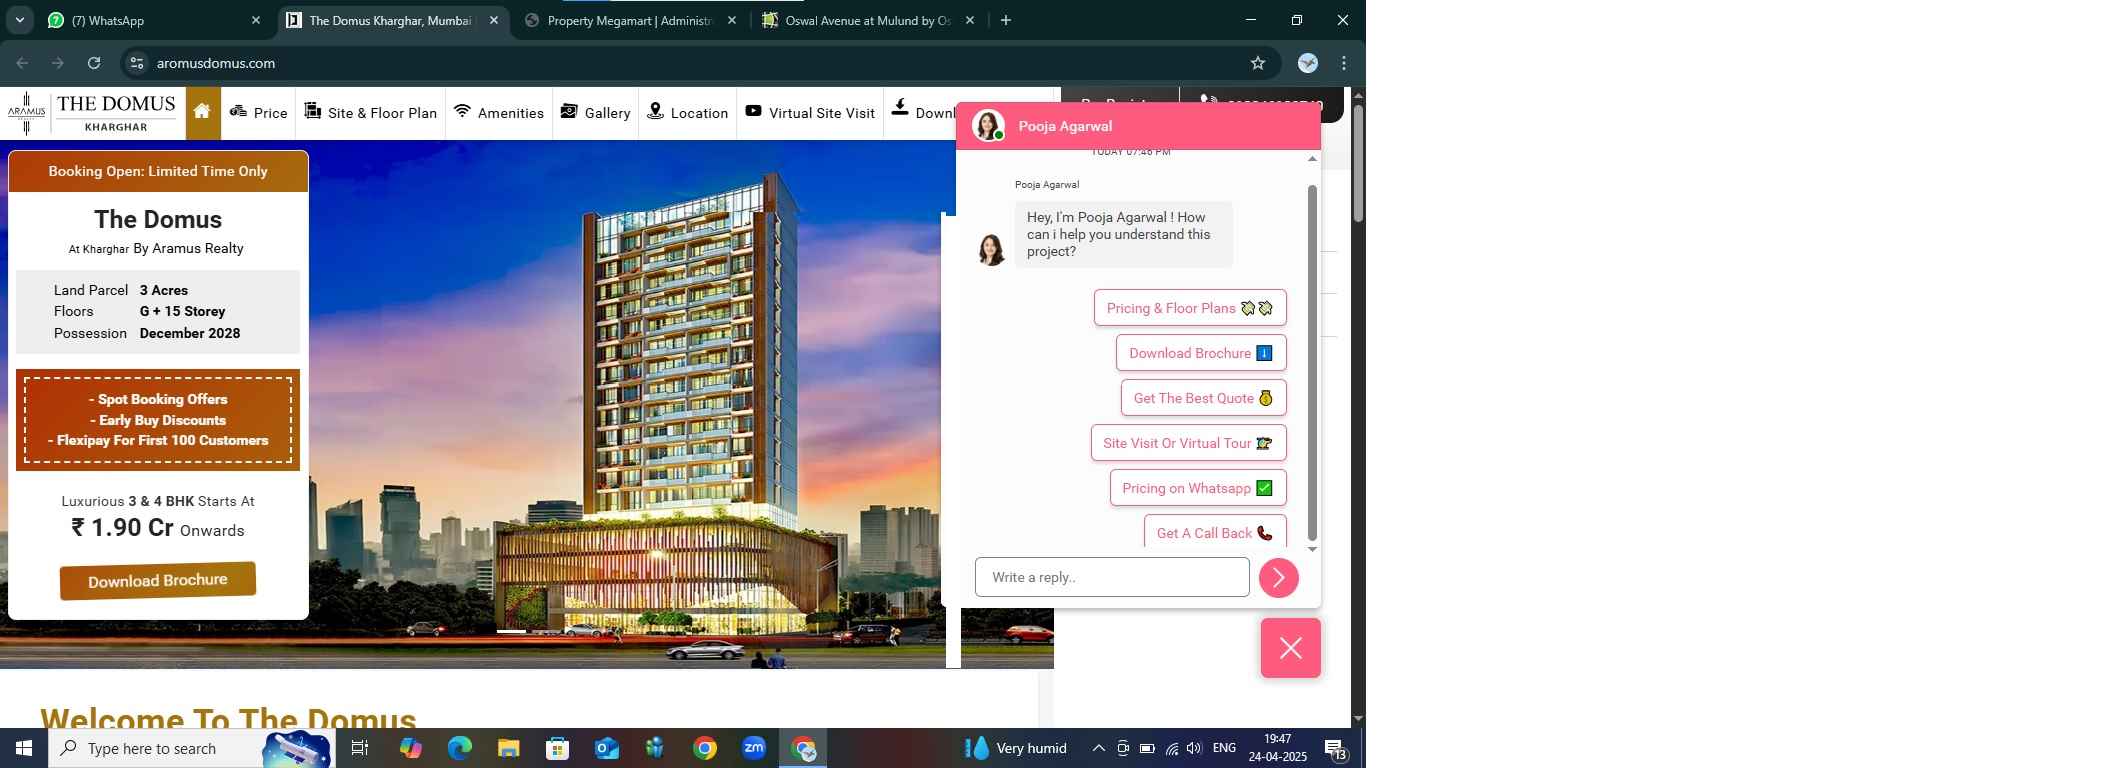Chat window scrollbar up arrow
Viewport: 2120px width, 768px height.
point(1313,159)
